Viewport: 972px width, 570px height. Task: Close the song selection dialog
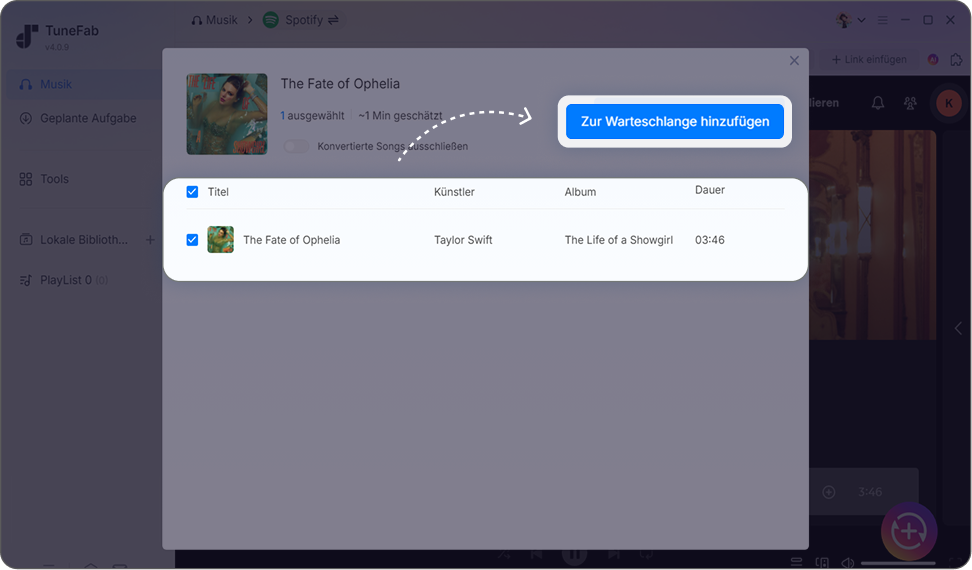pyautogui.click(x=794, y=61)
